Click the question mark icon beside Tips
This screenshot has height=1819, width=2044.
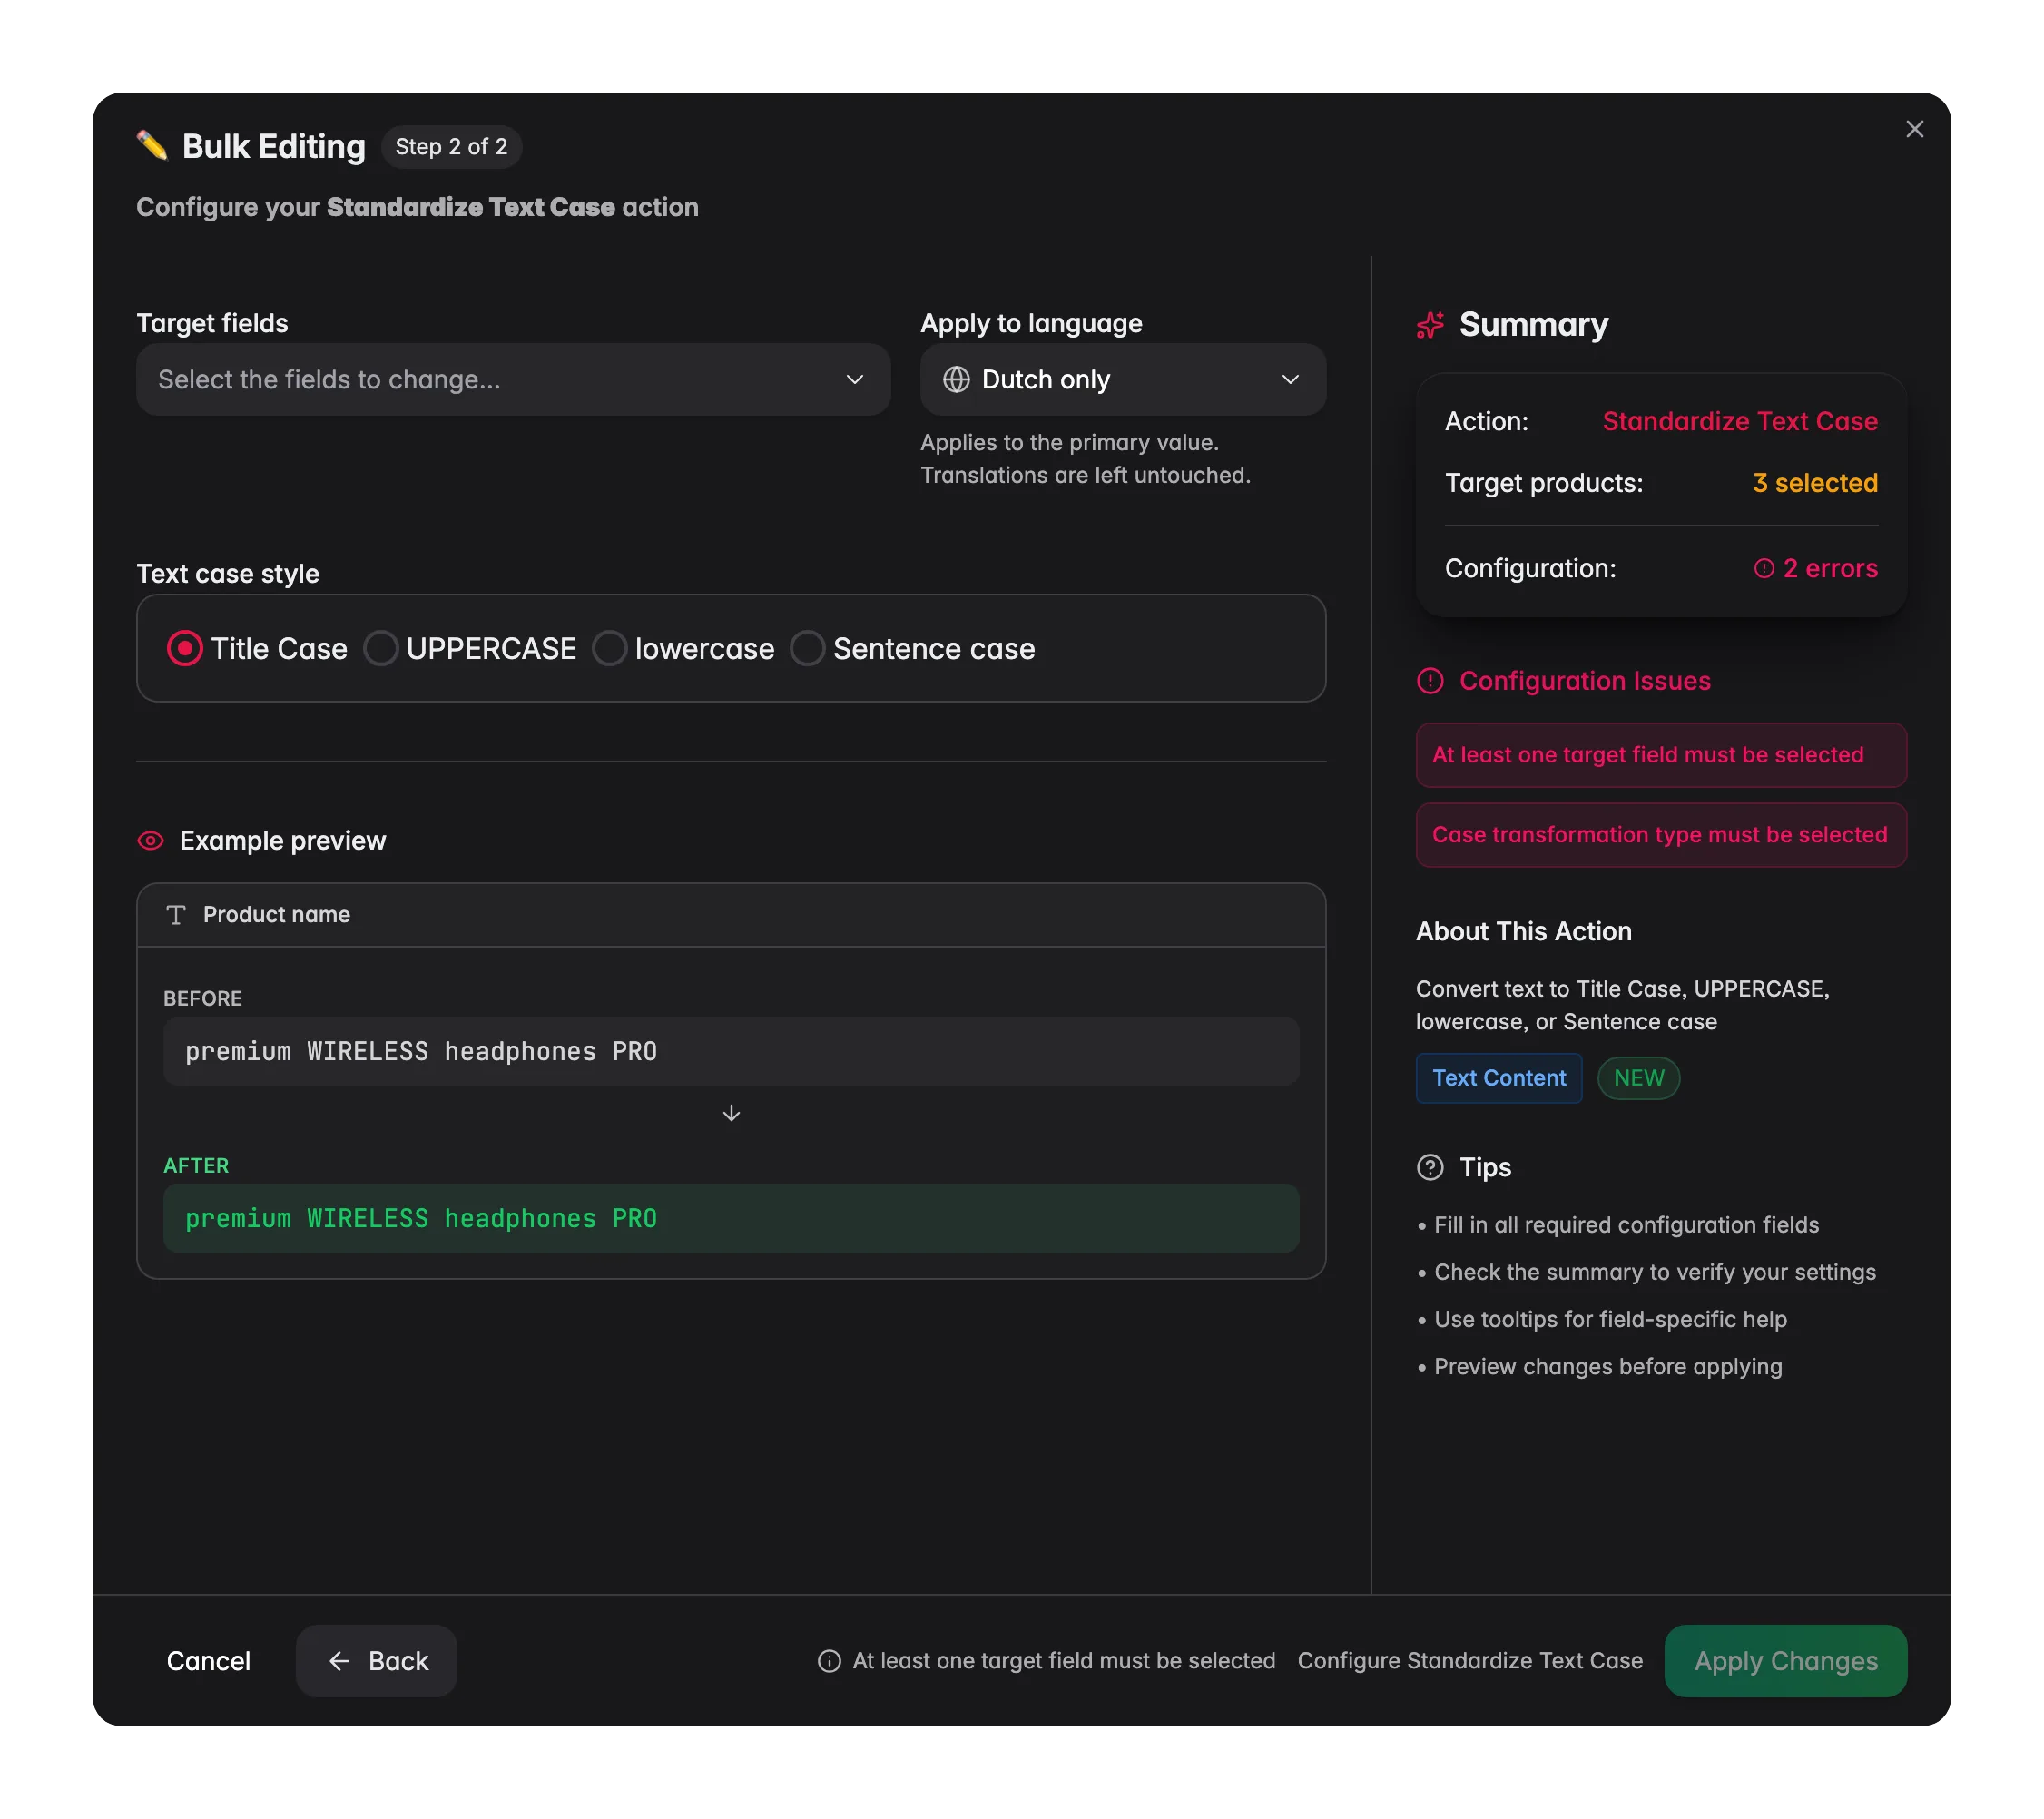[x=1430, y=1167]
